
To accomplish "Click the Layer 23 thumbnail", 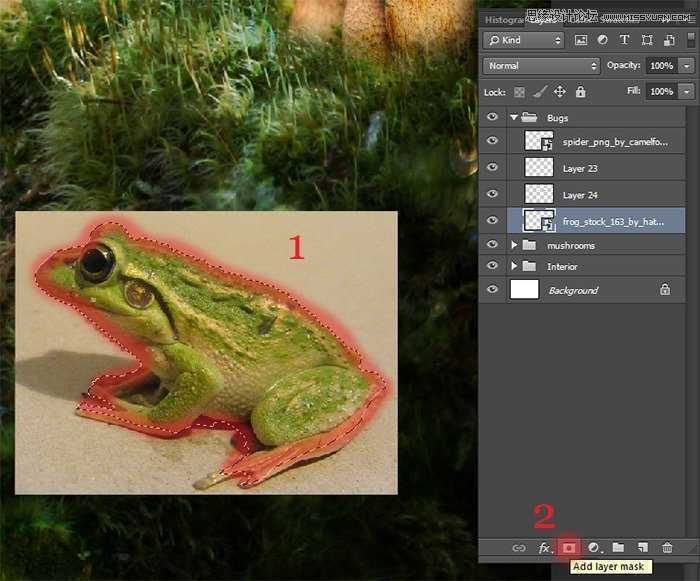I will click(x=539, y=167).
